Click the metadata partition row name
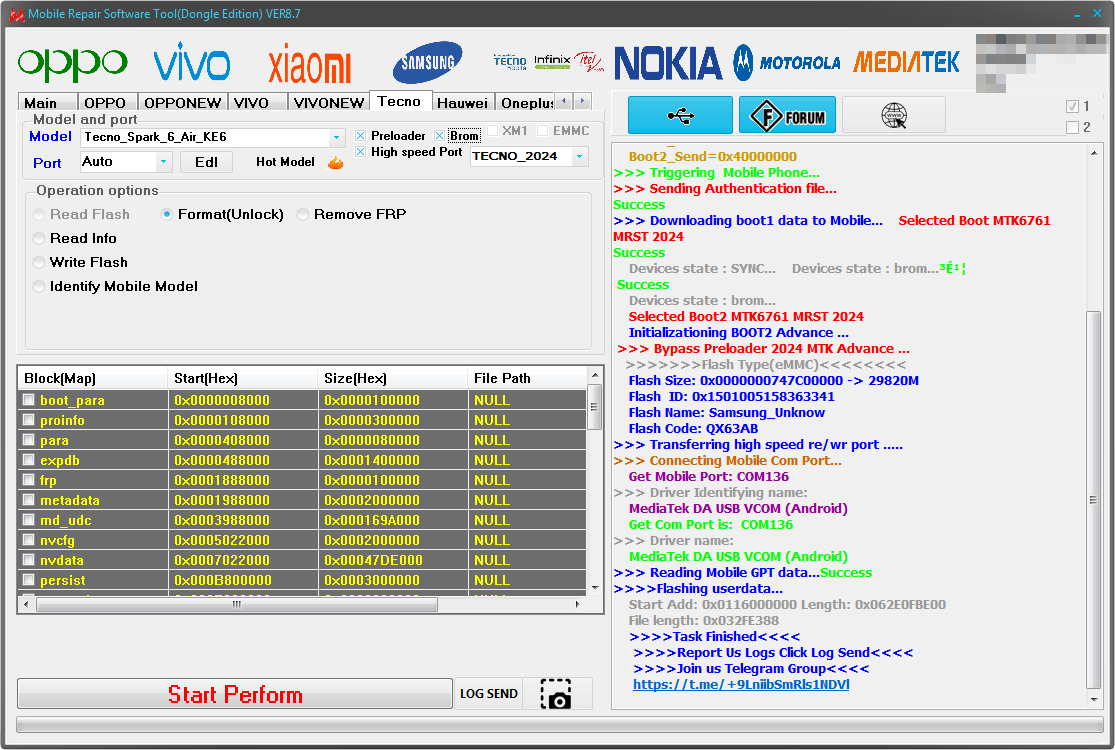This screenshot has height=750, width=1115. pyautogui.click(x=70, y=500)
